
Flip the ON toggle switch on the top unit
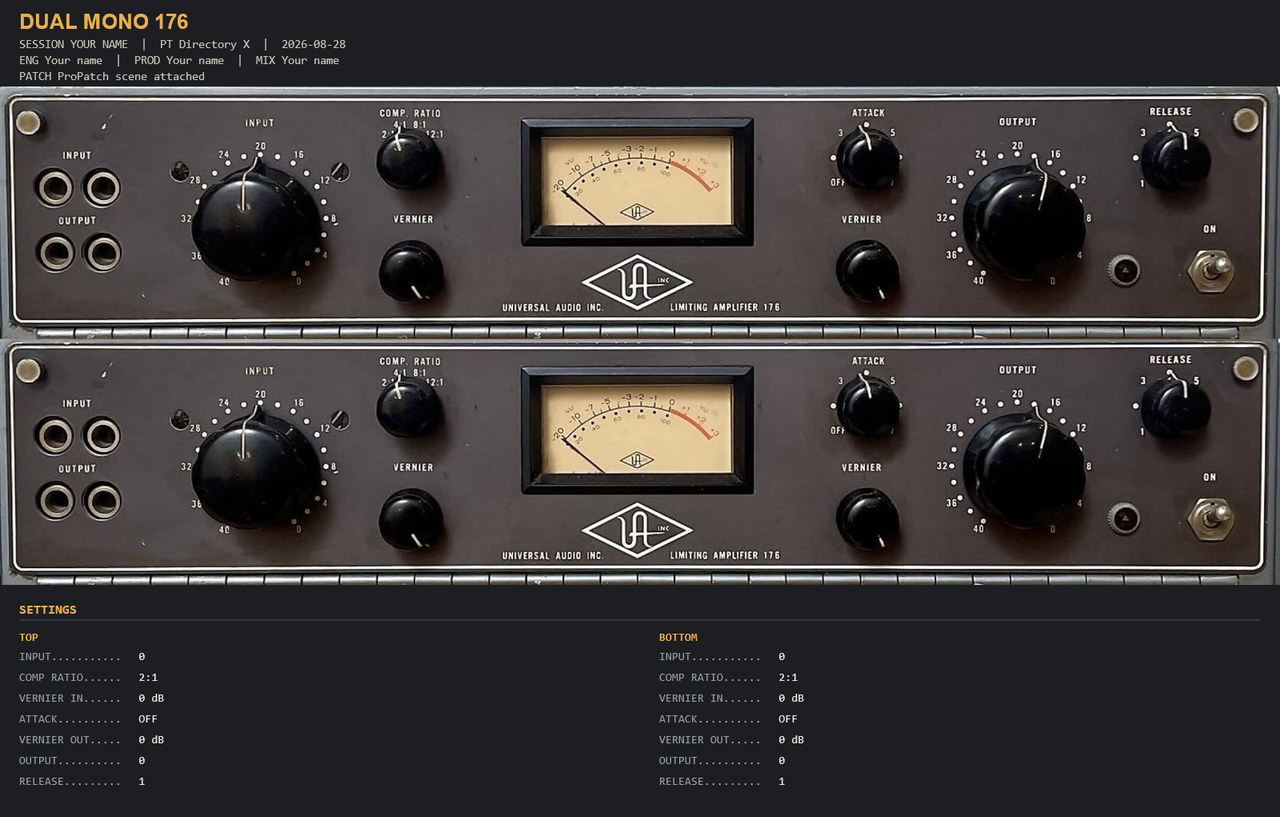click(1211, 270)
